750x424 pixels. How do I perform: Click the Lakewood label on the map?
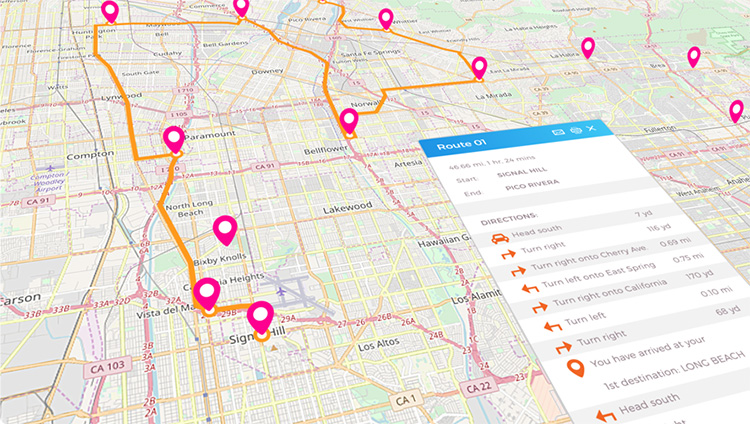(x=348, y=208)
